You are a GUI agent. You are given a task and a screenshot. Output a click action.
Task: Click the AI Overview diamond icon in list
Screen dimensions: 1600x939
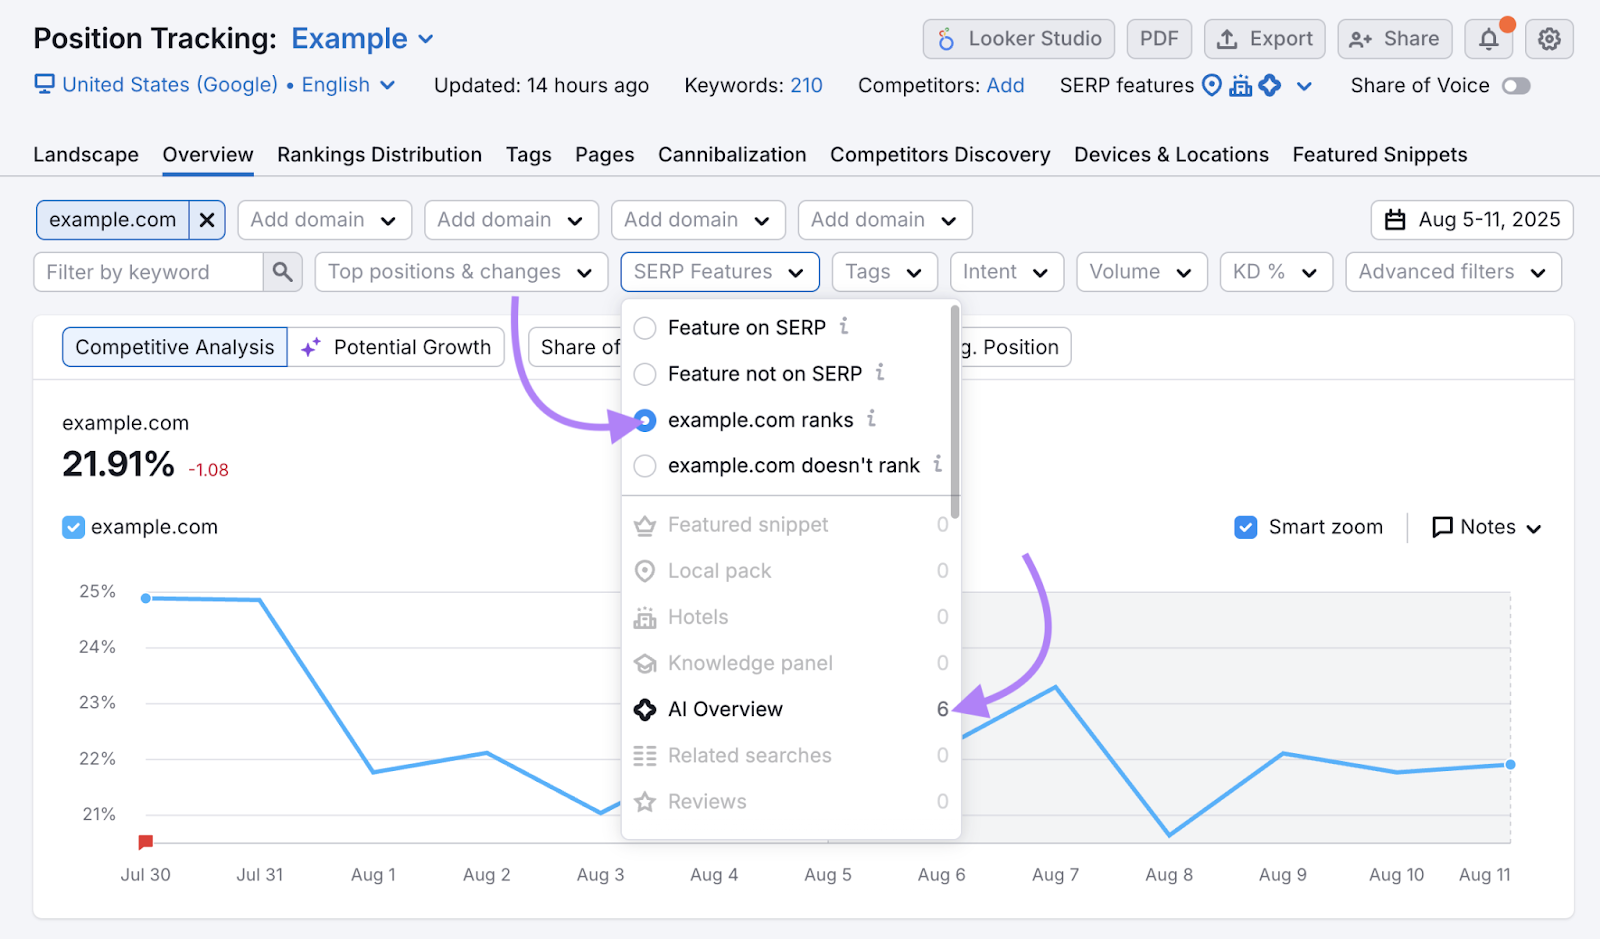pyautogui.click(x=645, y=710)
